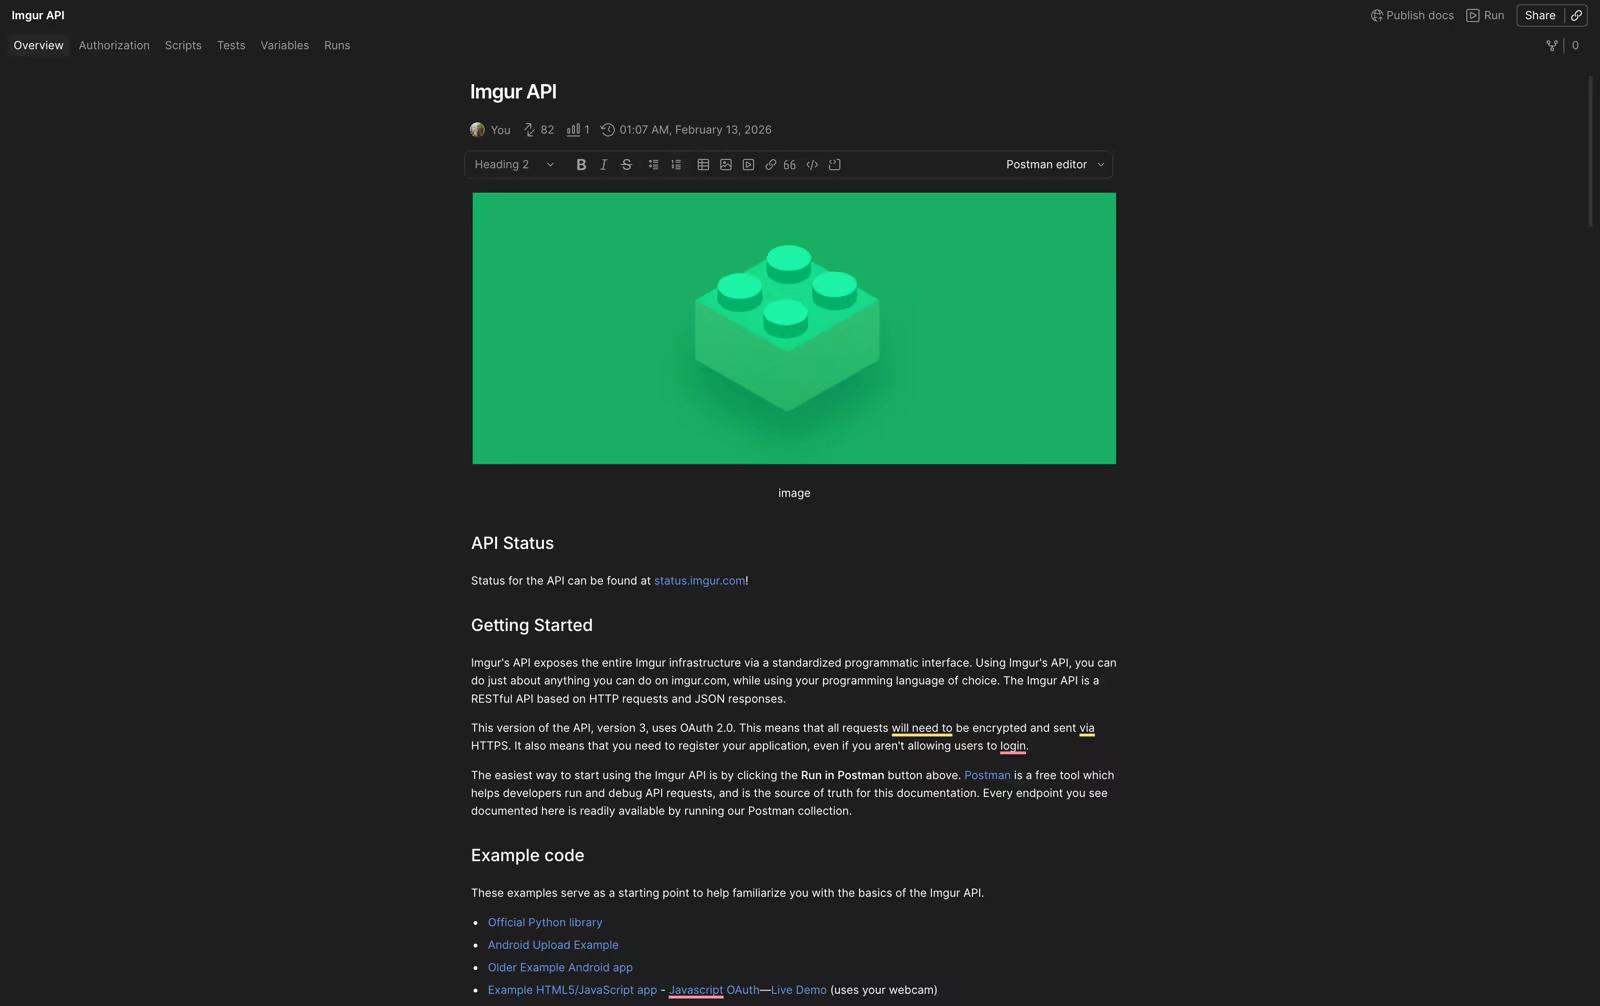1600x1006 pixels.
Task: Open the Live Demo link
Action: tap(799, 990)
